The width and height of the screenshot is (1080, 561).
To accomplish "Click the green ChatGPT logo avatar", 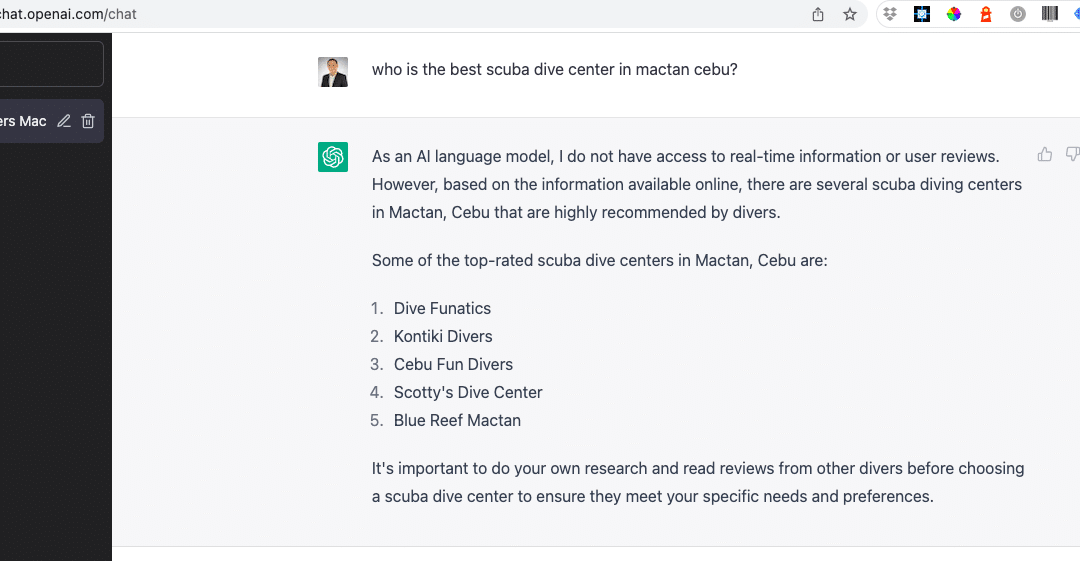I will 333,156.
